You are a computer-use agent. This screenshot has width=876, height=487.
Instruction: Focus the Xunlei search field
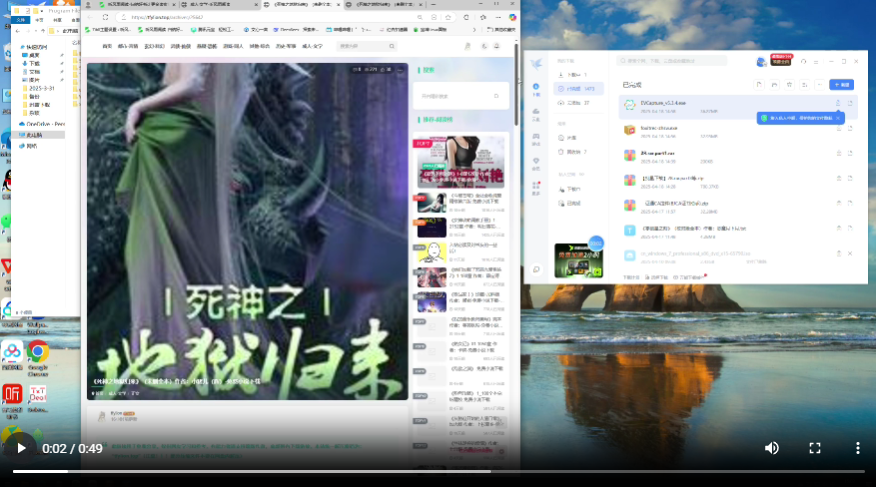pyautogui.click(x=672, y=61)
